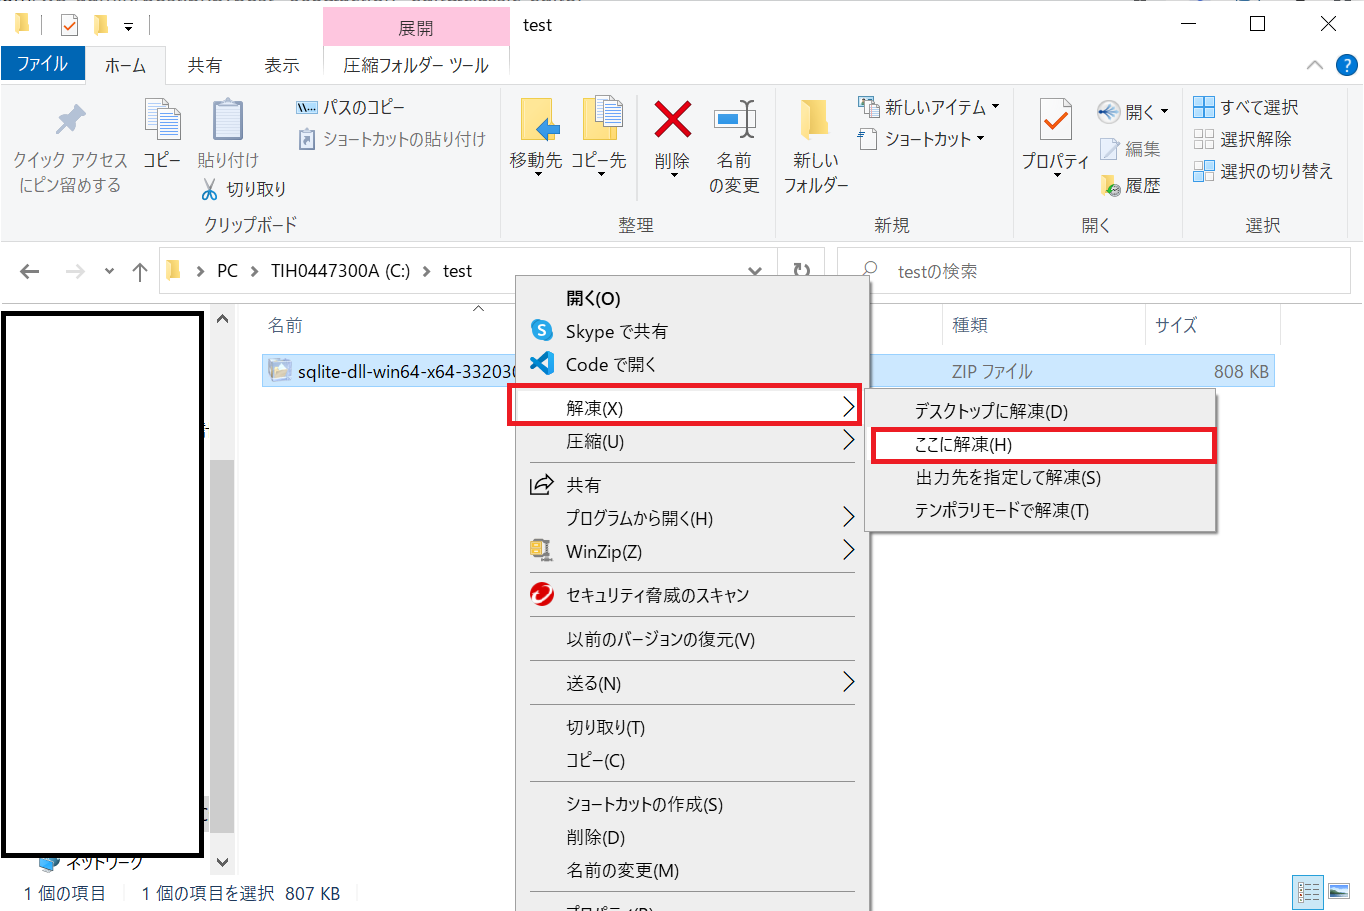Switch to large thumbnails view toggle

[x=1339, y=891]
